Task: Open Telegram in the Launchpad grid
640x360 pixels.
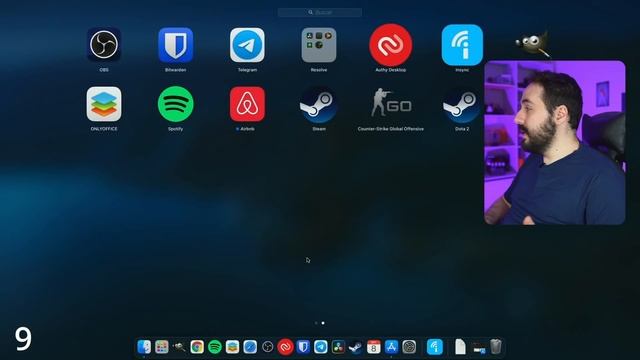Action: pyautogui.click(x=247, y=45)
